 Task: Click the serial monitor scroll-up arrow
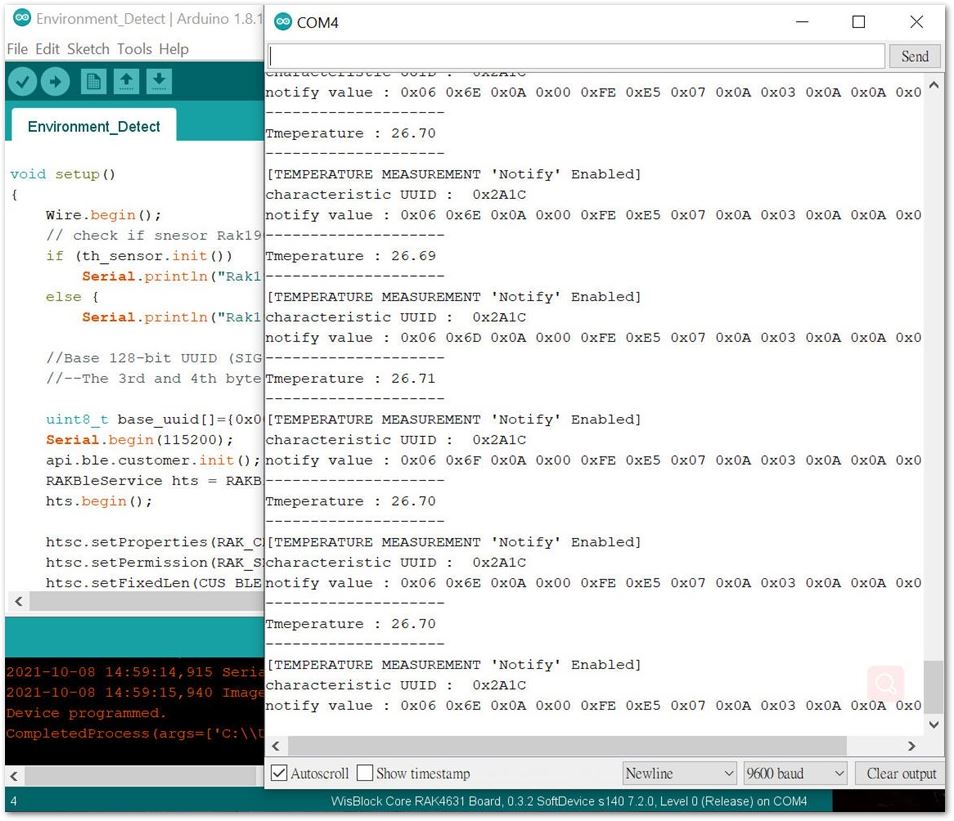tap(934, 86)
